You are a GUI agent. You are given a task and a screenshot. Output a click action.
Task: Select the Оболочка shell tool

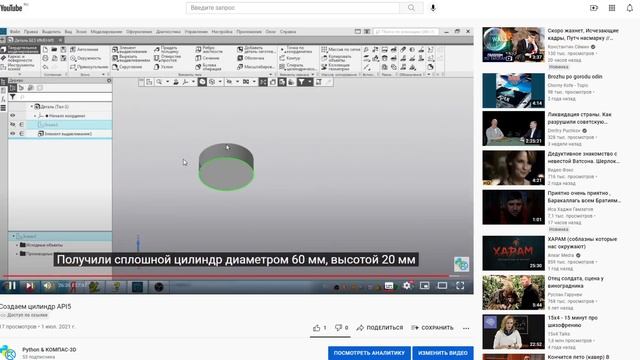(x=251, y=58)
